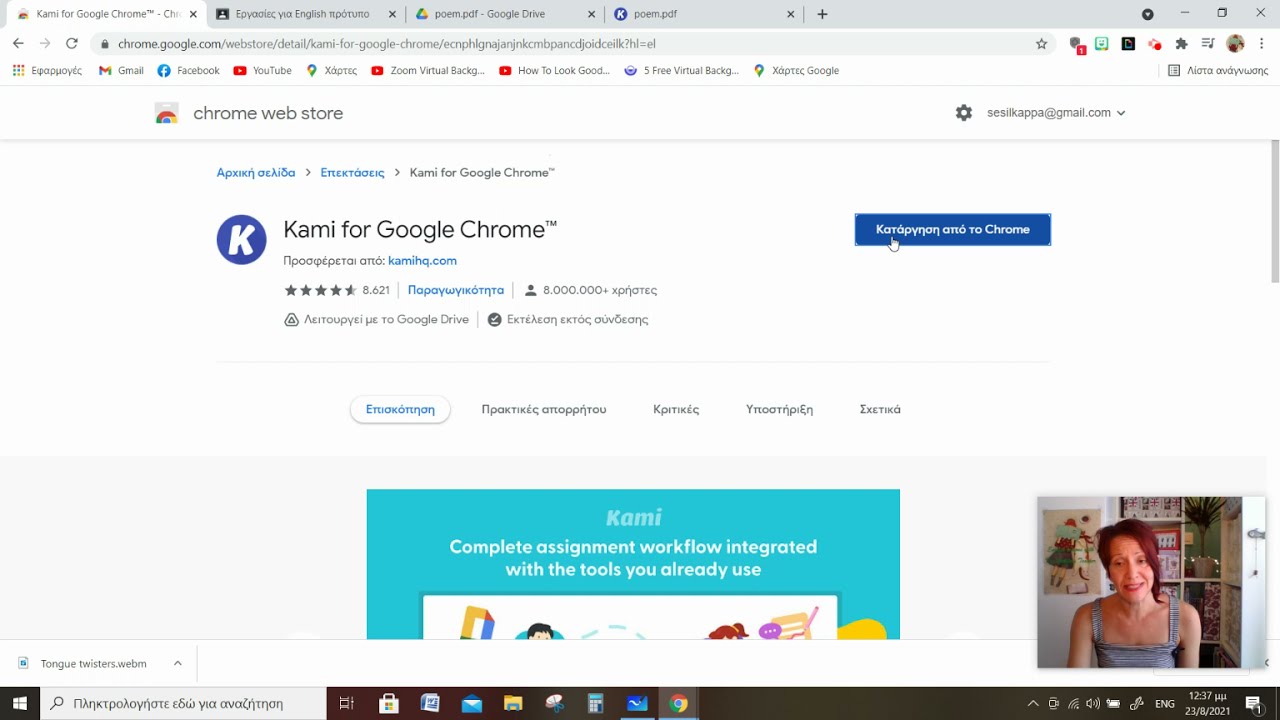Image resolution: width=1280 pixels, height=720 pixels.
Task: Click the address bar URL field
Action: (570, 44)
